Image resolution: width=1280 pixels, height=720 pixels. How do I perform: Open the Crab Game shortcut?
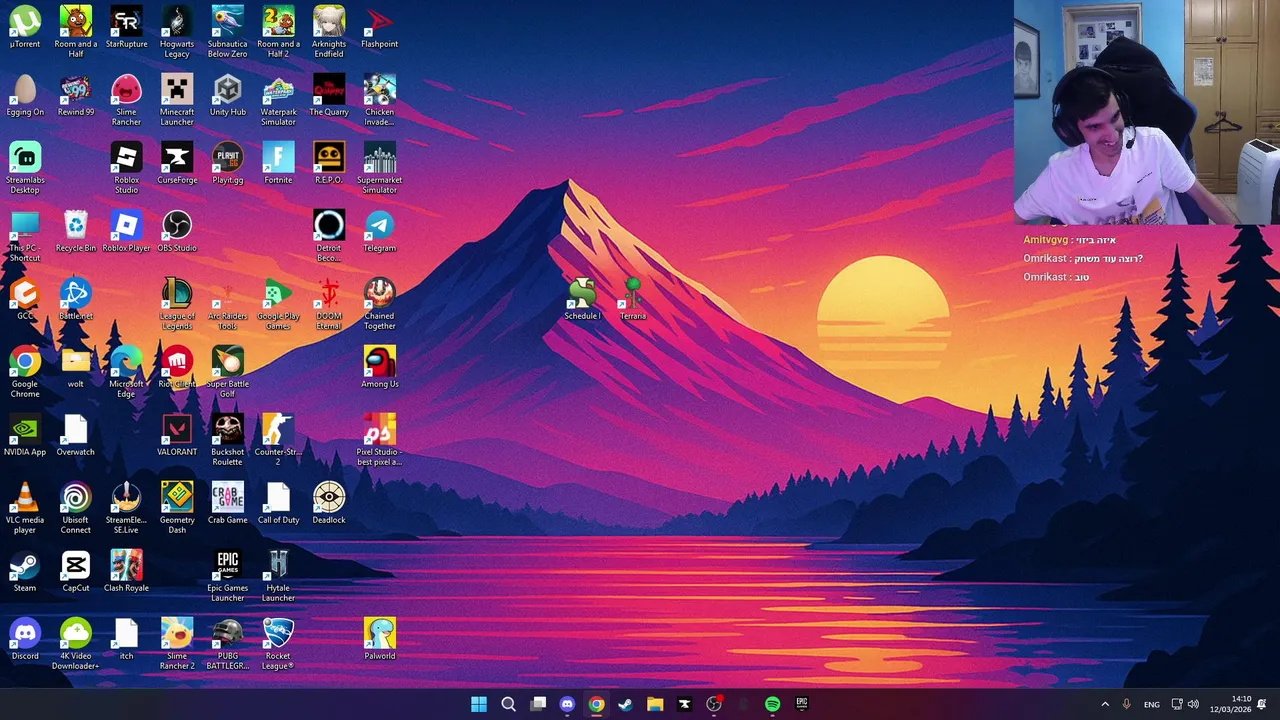(x=227, y=504)
